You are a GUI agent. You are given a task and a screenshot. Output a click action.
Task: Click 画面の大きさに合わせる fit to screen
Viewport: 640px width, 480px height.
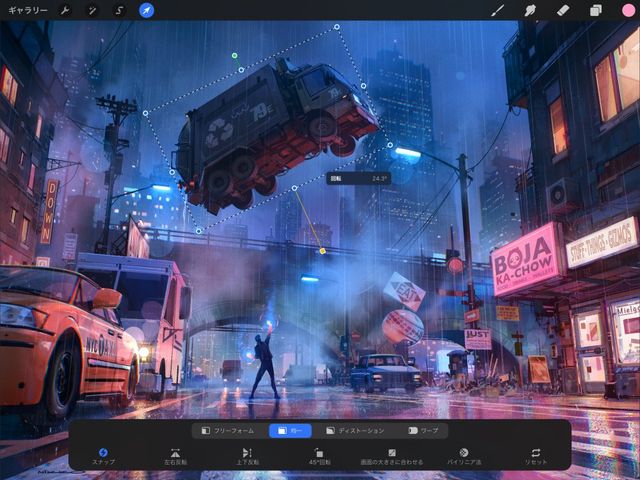point(391,456)
